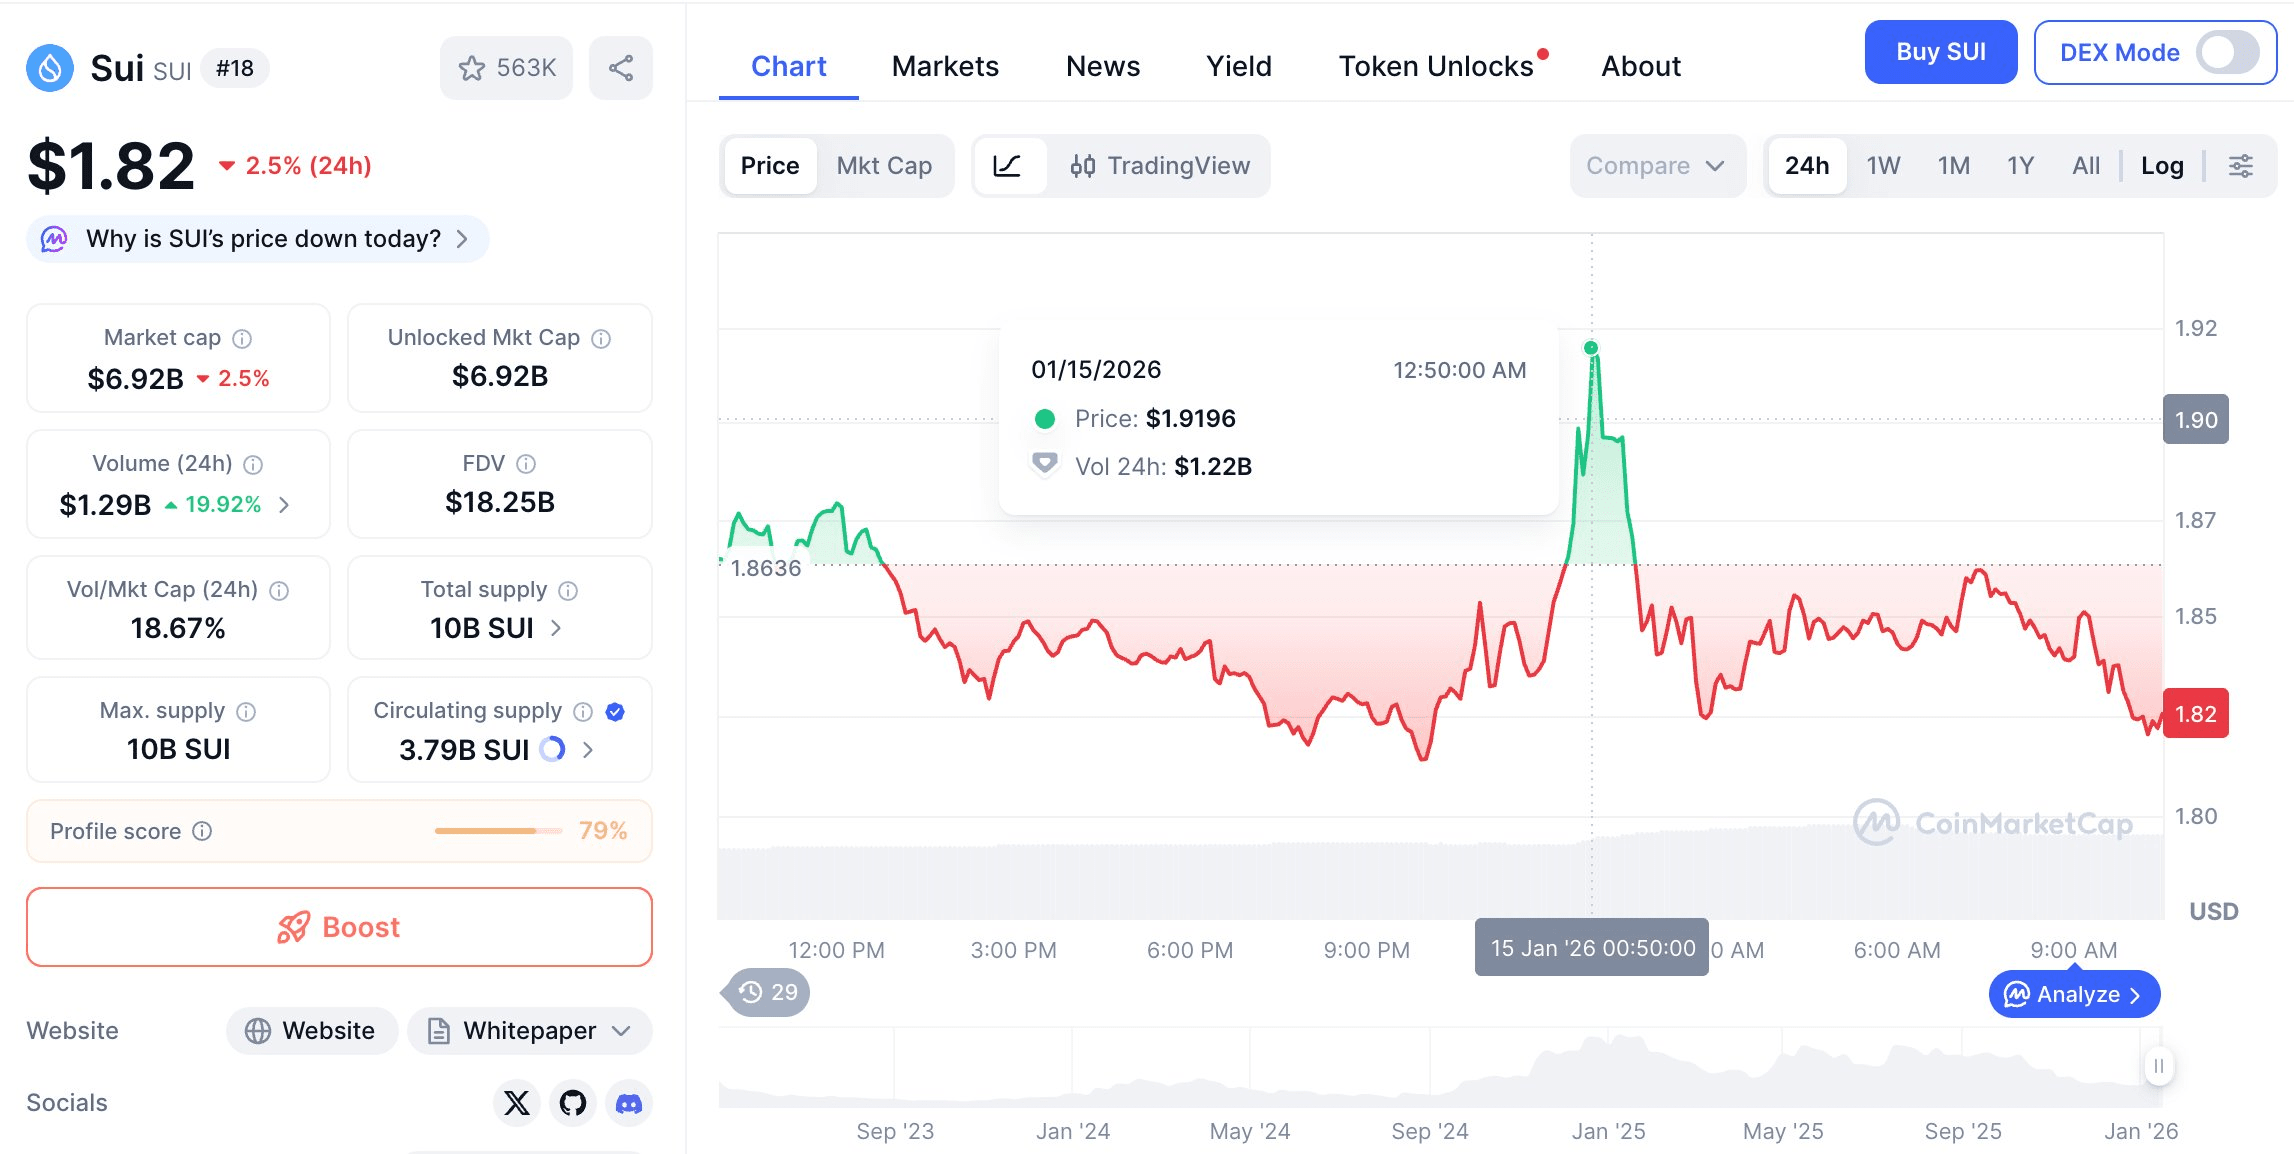2294x1154 pixels.
Task: Click the range navigator pause handle
Action: 2158,1066
